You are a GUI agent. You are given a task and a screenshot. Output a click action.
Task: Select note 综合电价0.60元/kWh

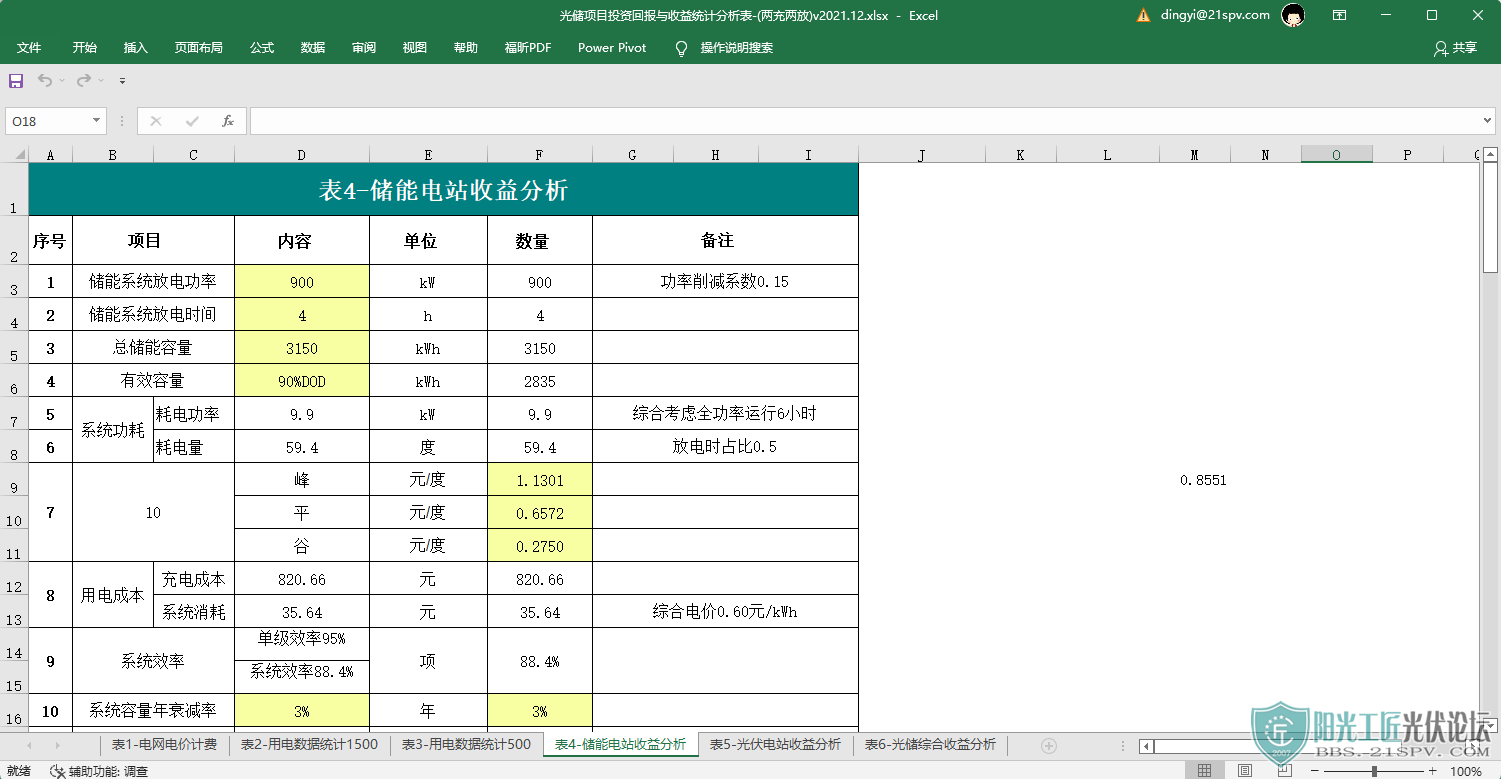(x=725, y=612)
